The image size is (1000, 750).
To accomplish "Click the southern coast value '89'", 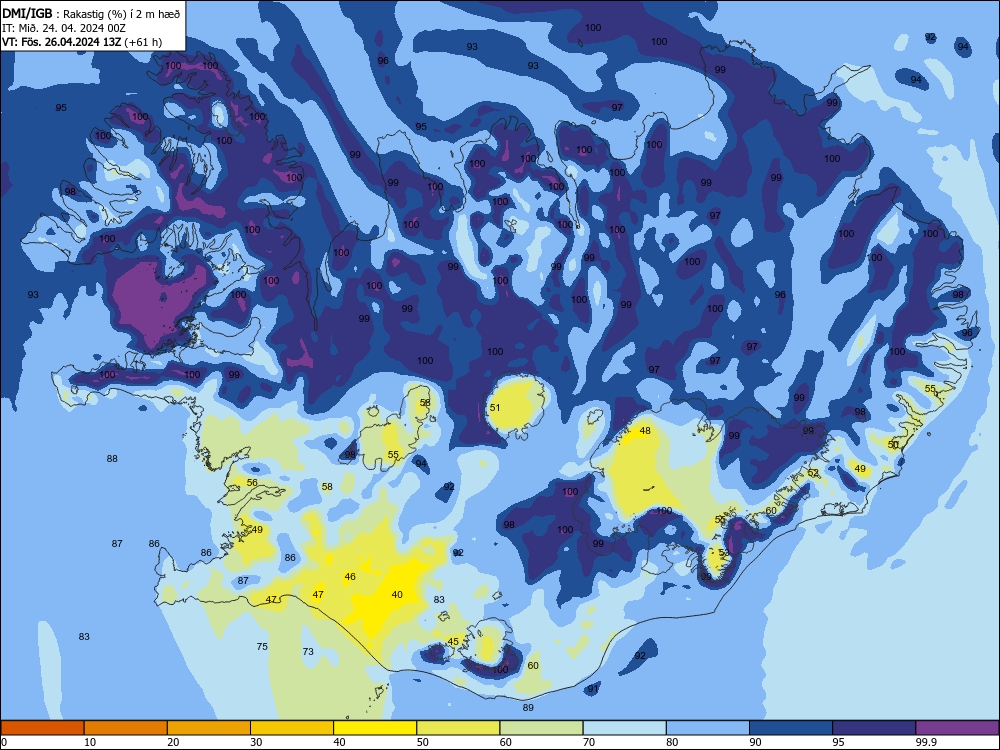I will click(x=528, y=707).
